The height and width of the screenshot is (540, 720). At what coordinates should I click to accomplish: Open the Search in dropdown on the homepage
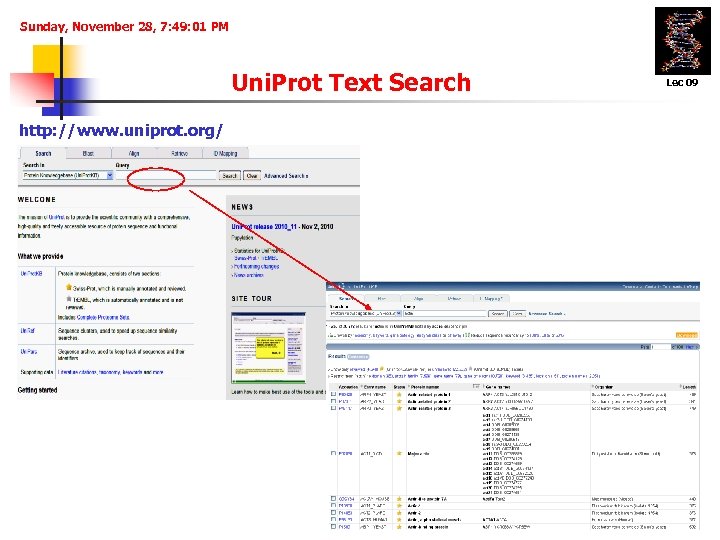click(68, 175)
